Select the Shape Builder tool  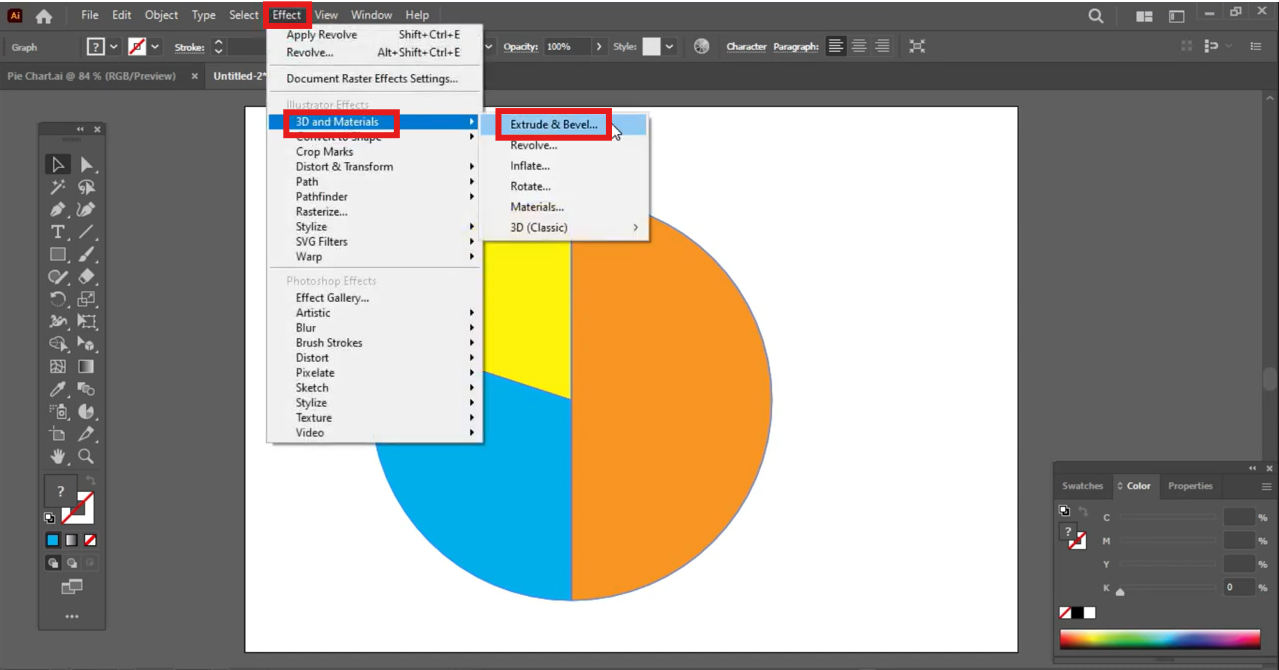(x=58, y=344)
